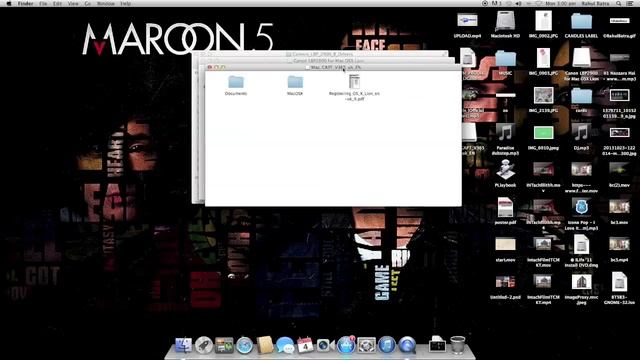
Task: Open the Trash in the dock
Action: point(458,345)
